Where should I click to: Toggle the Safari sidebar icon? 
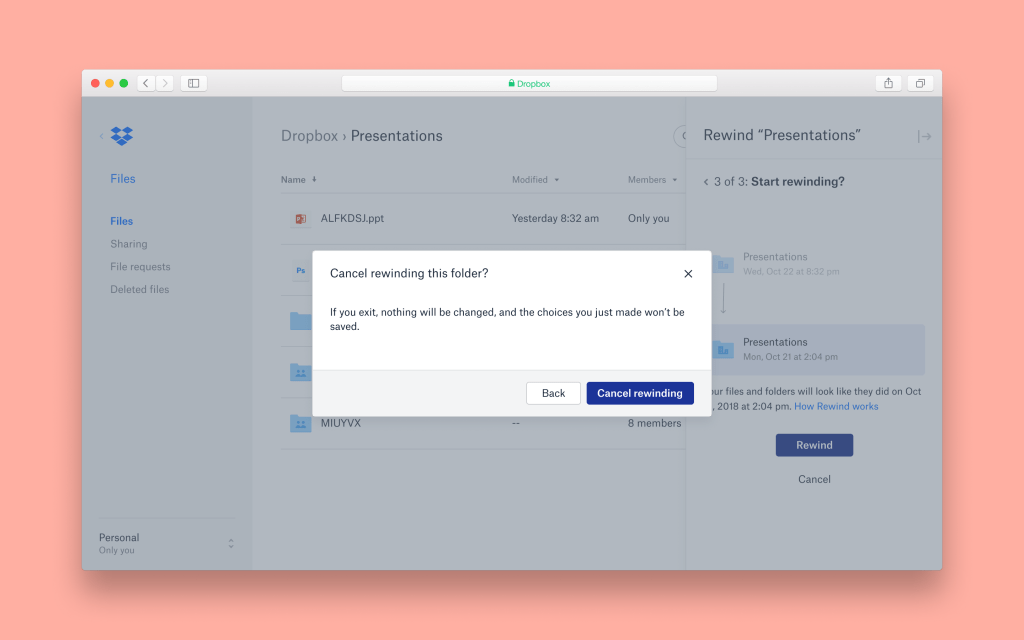(194, 83)
